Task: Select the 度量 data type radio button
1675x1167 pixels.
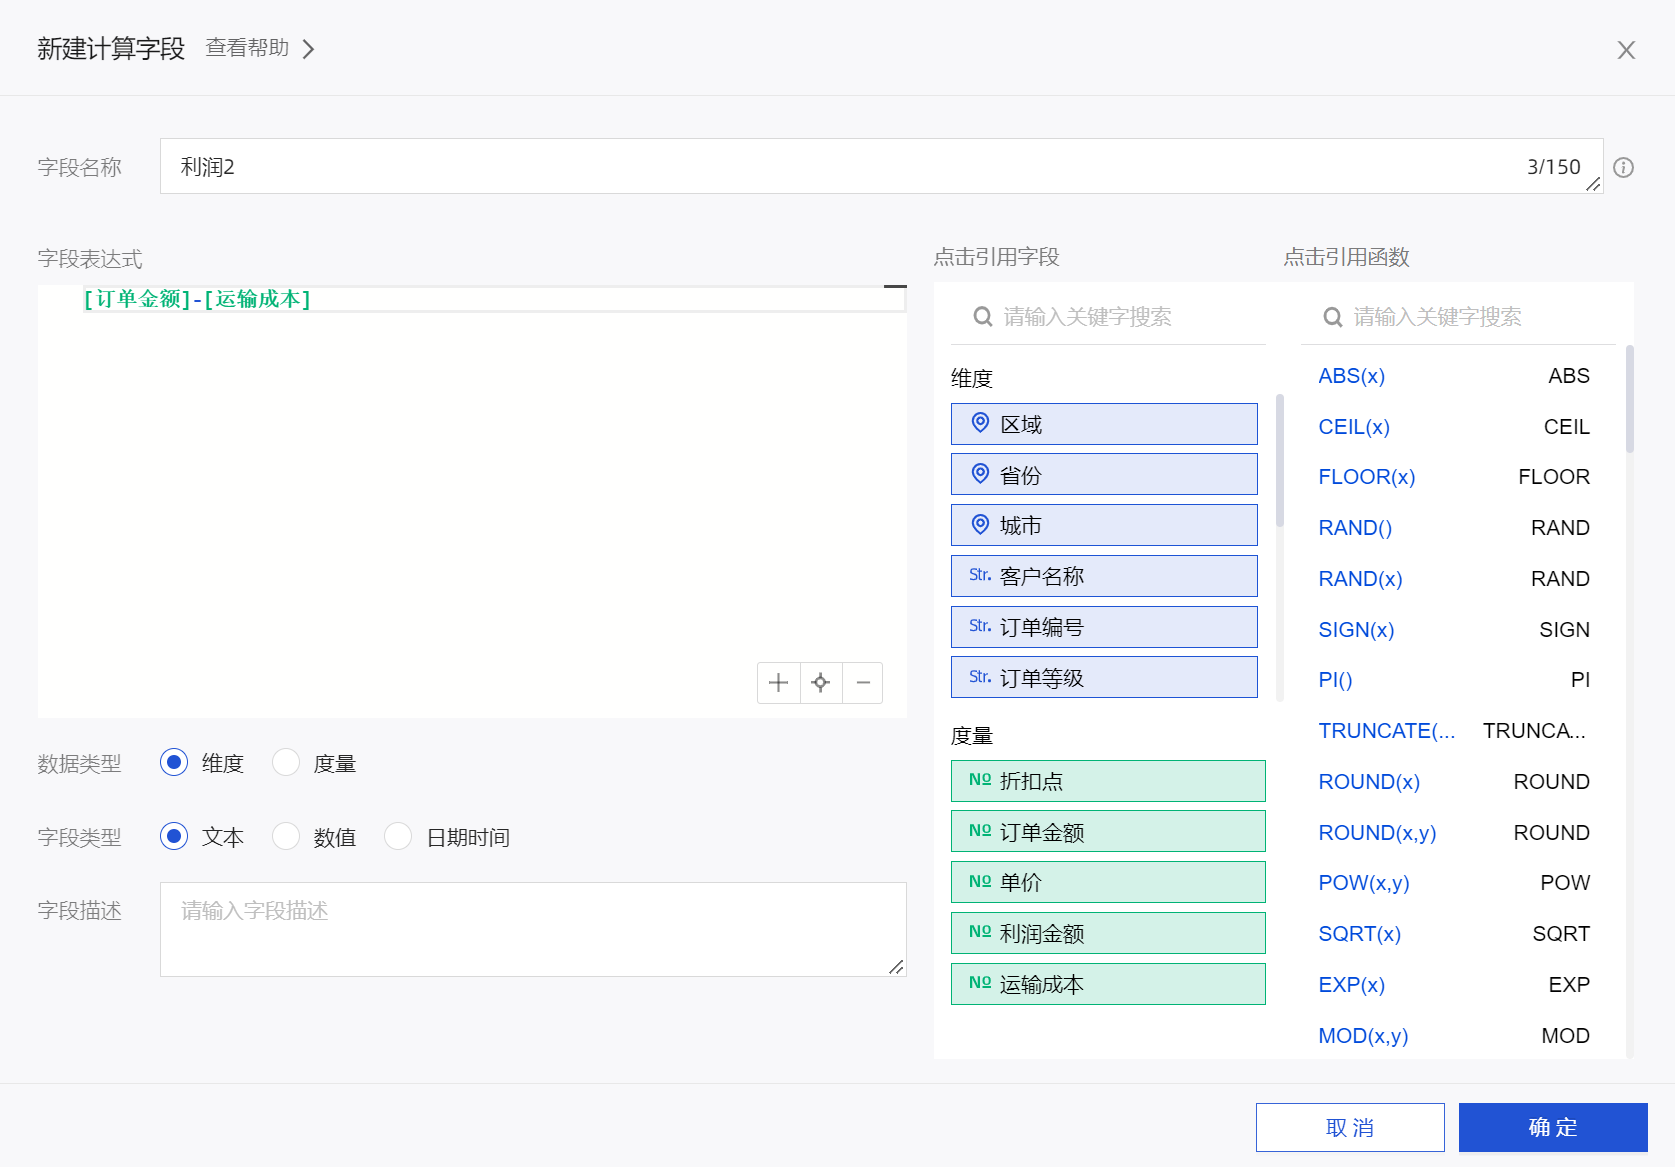Action: 287,763
